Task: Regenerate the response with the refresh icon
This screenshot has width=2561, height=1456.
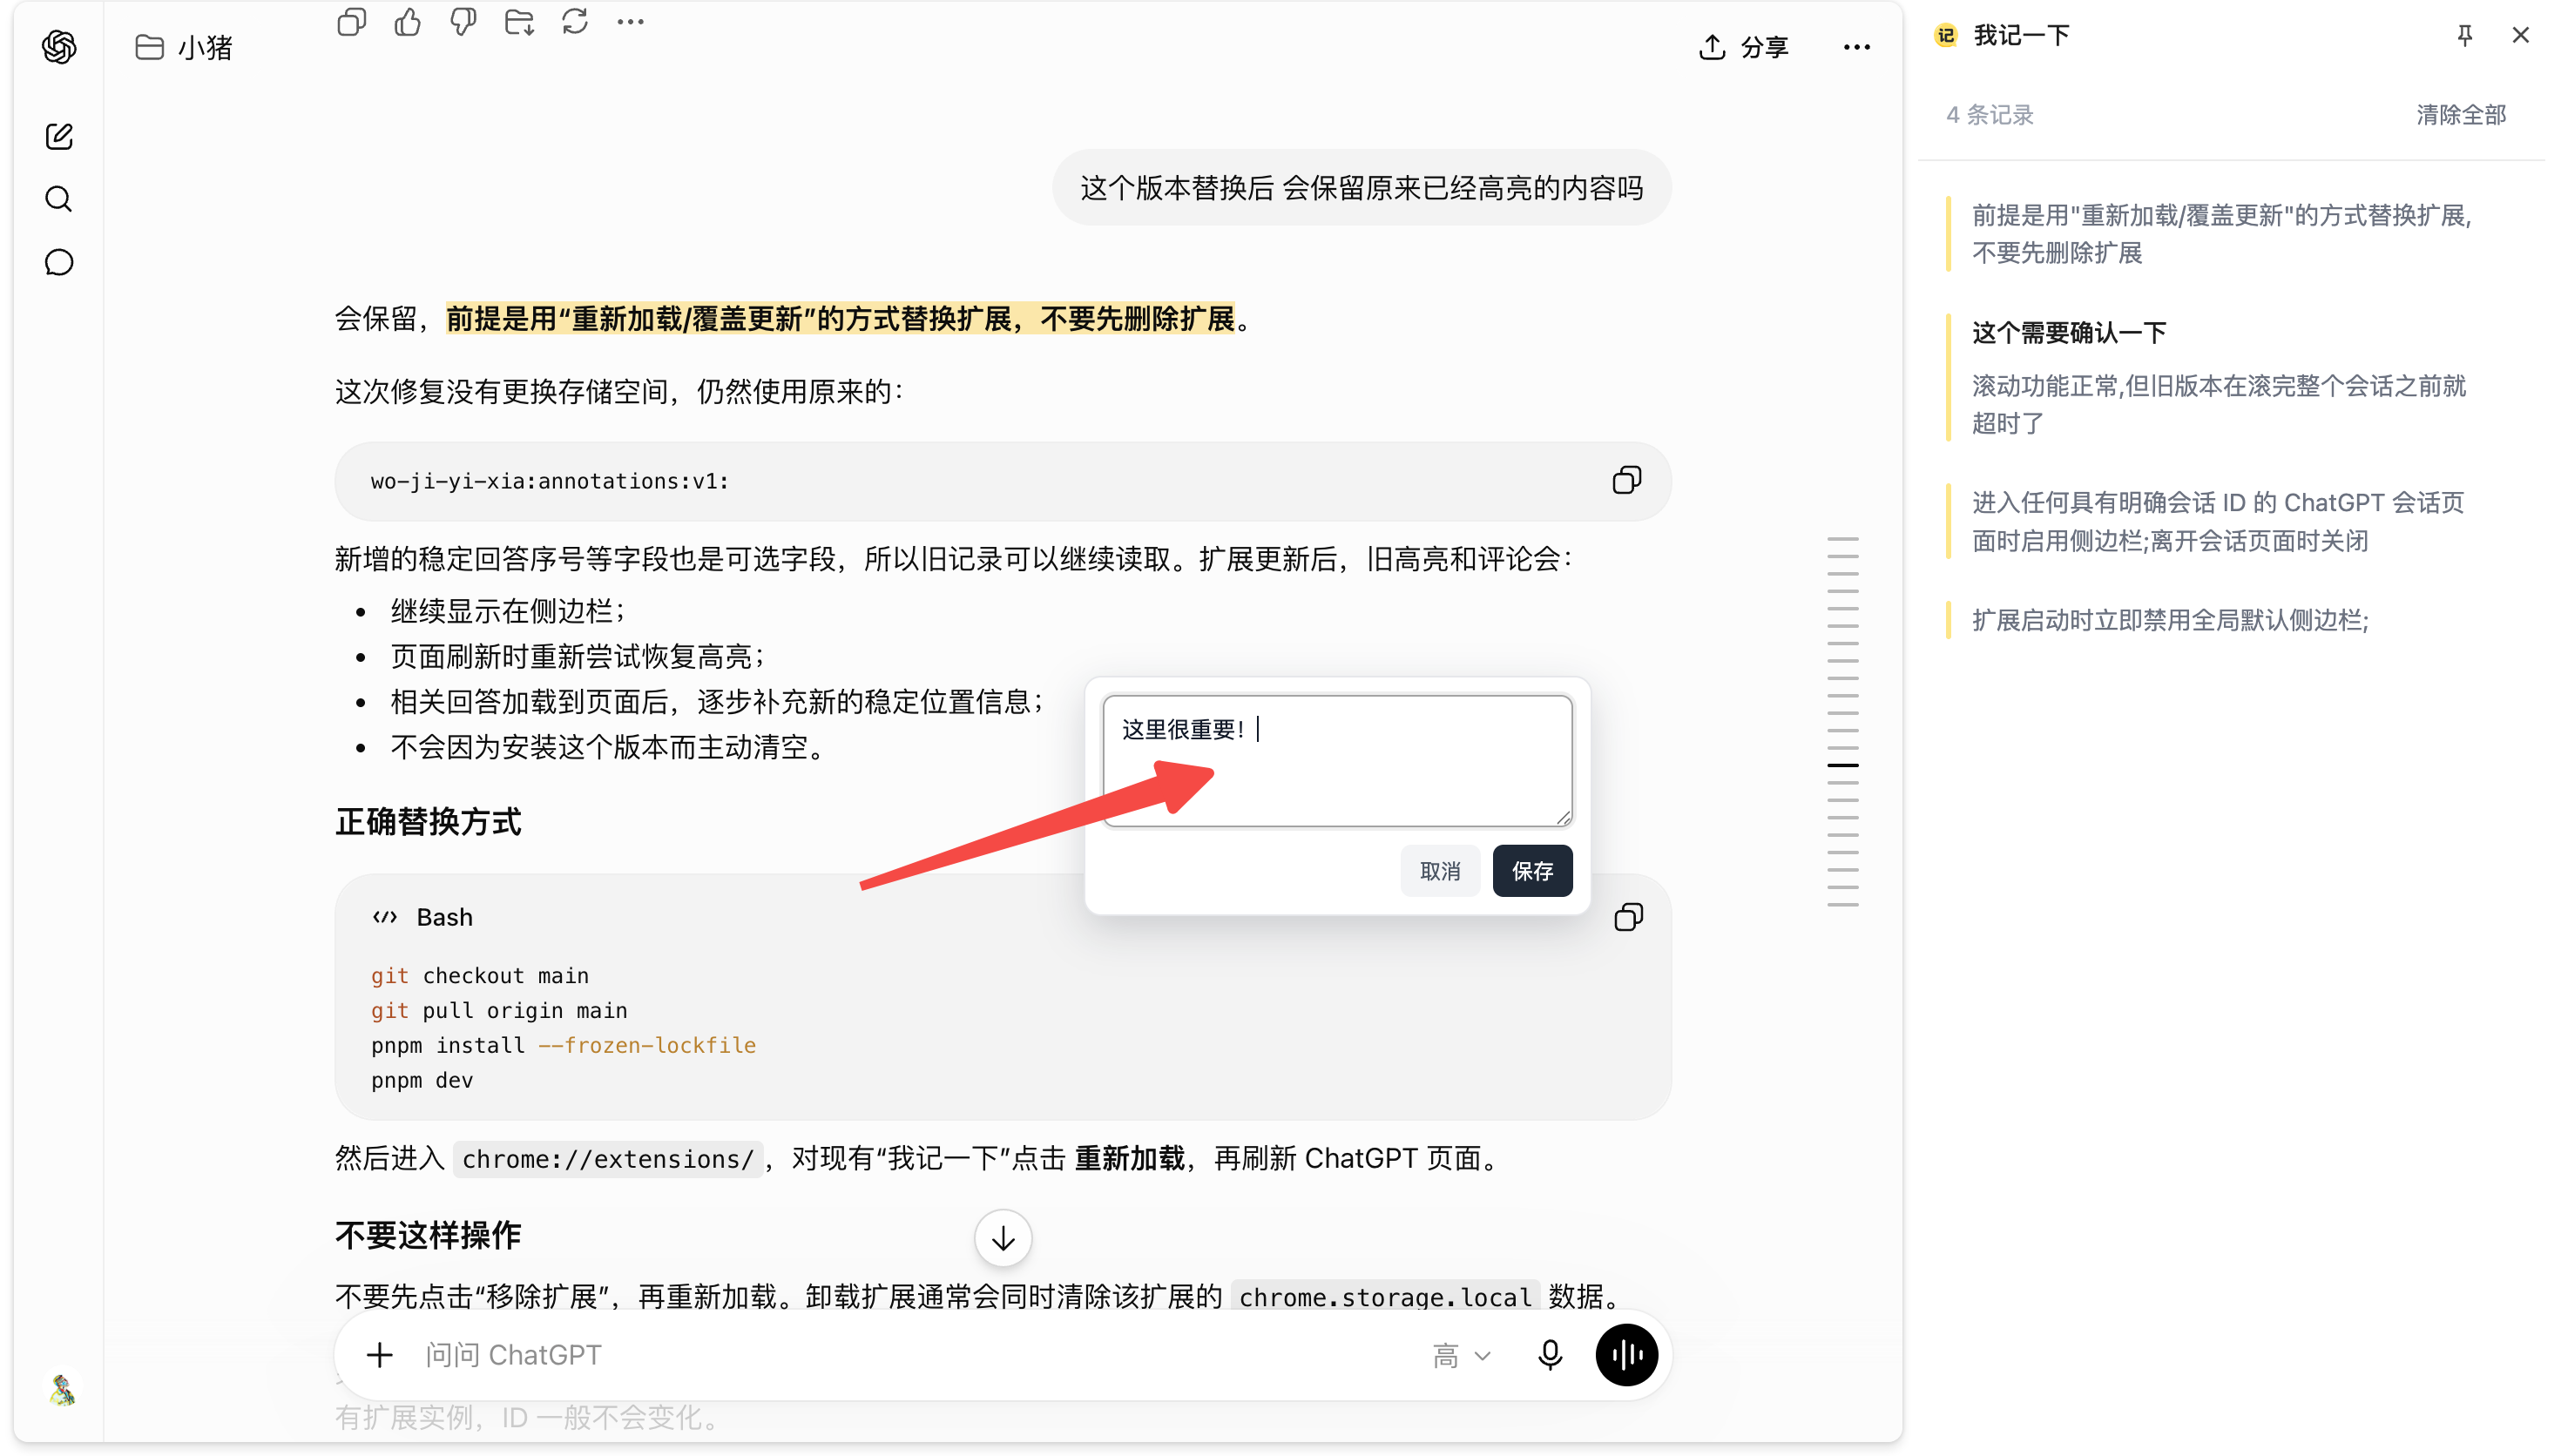Action: tap(575, 21)
